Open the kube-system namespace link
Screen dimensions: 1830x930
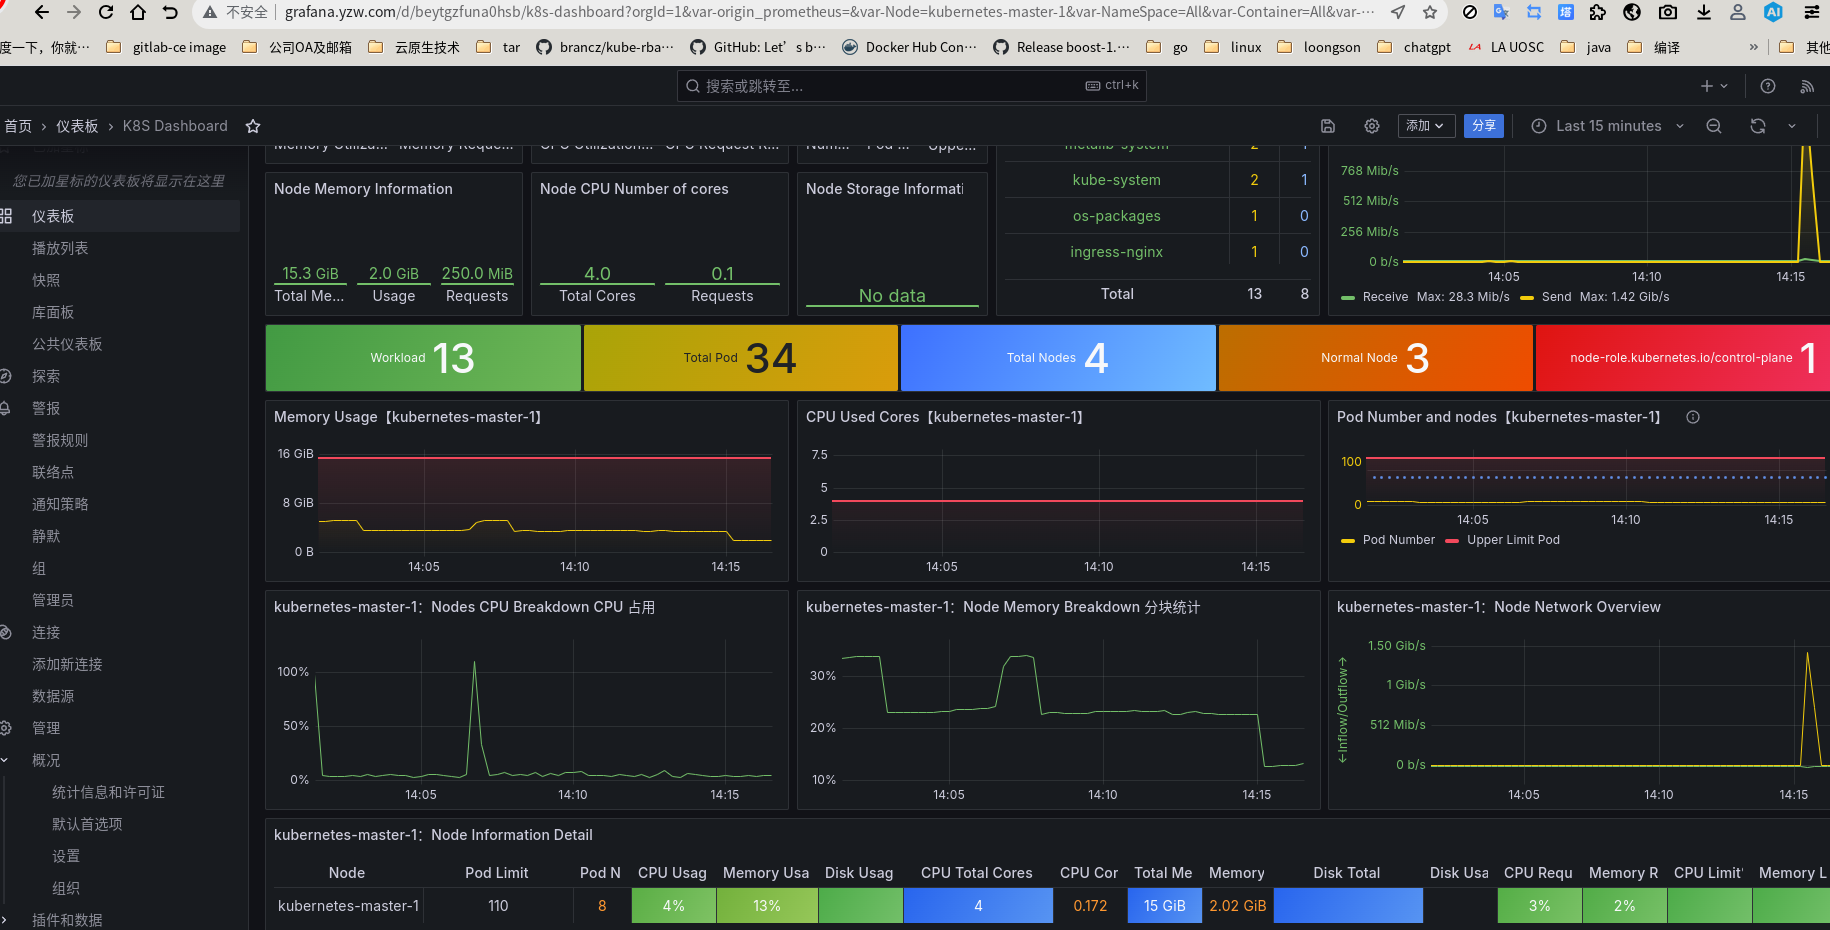point(1116,180)
